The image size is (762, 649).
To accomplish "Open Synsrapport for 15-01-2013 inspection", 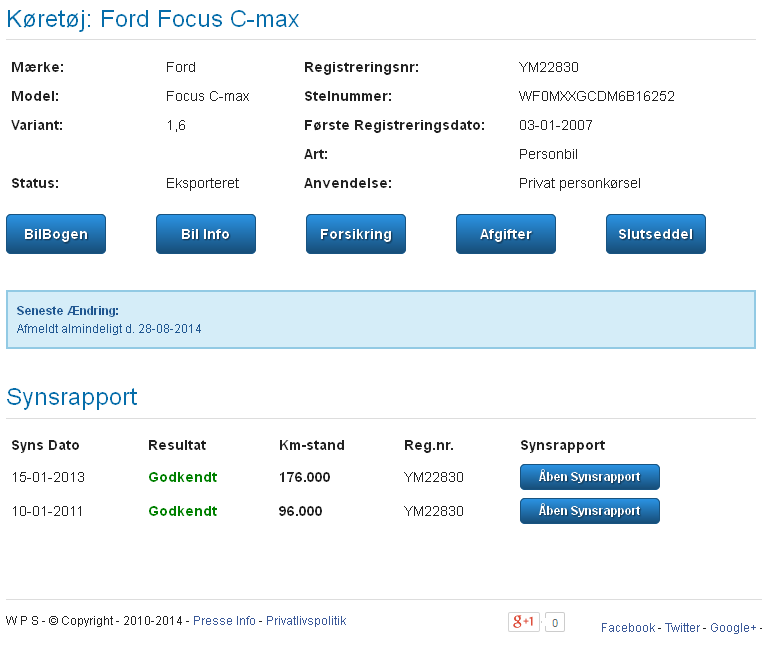I will tap(589, 477).
